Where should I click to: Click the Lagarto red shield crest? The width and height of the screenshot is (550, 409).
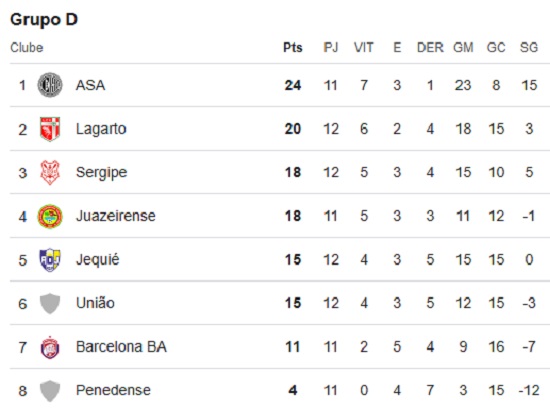50,129
